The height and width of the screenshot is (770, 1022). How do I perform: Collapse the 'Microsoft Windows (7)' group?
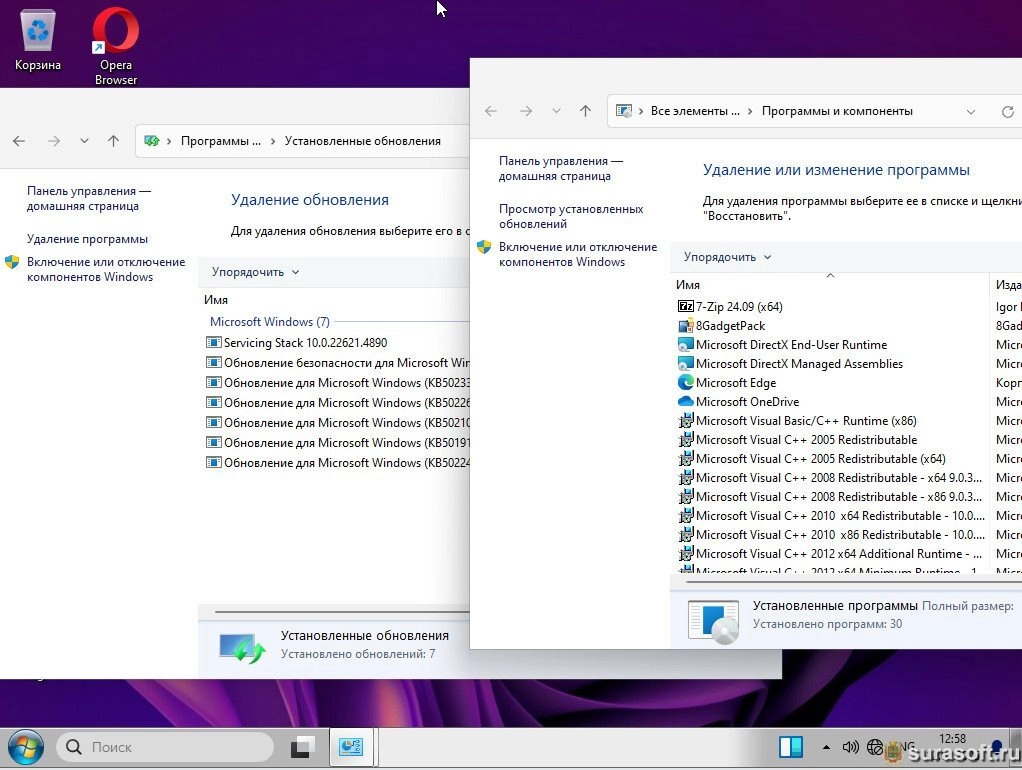270,322
